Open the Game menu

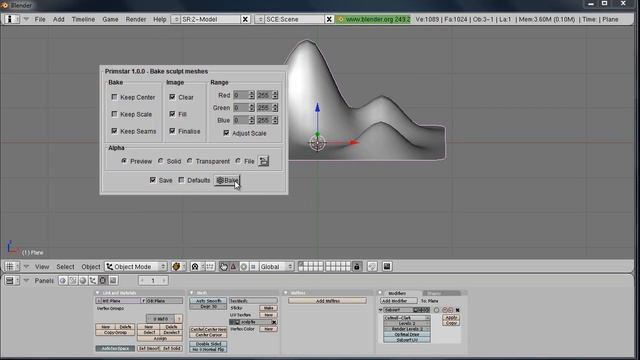click(x=110, y=19)
